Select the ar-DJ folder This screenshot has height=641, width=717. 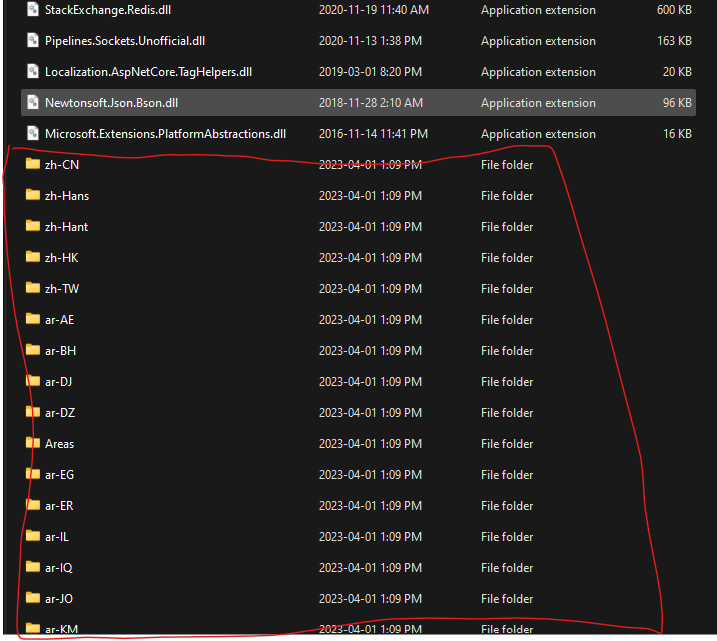point(59,382)
